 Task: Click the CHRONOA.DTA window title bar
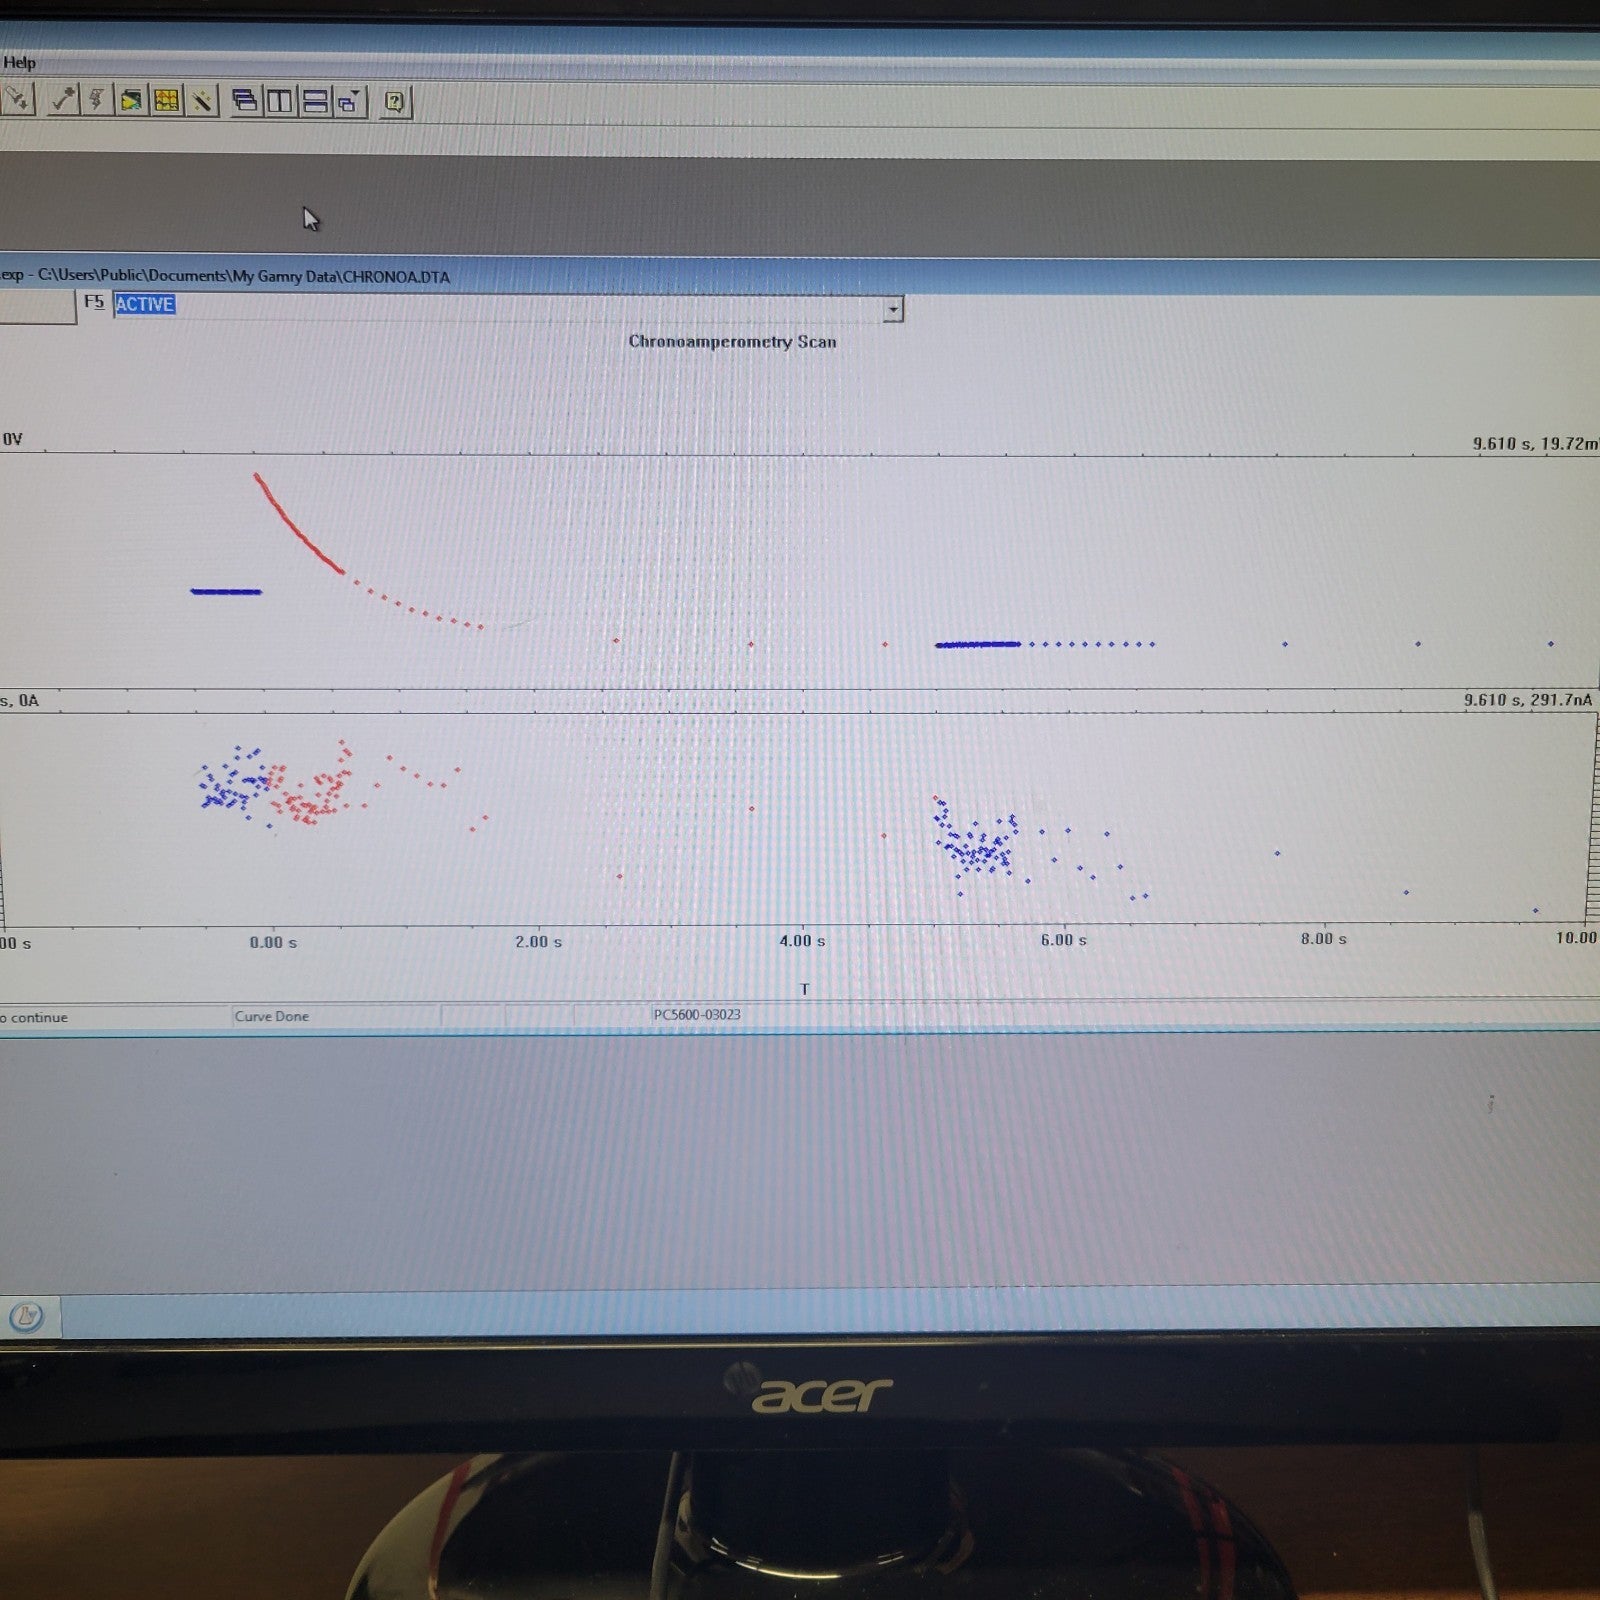point(700,276)
